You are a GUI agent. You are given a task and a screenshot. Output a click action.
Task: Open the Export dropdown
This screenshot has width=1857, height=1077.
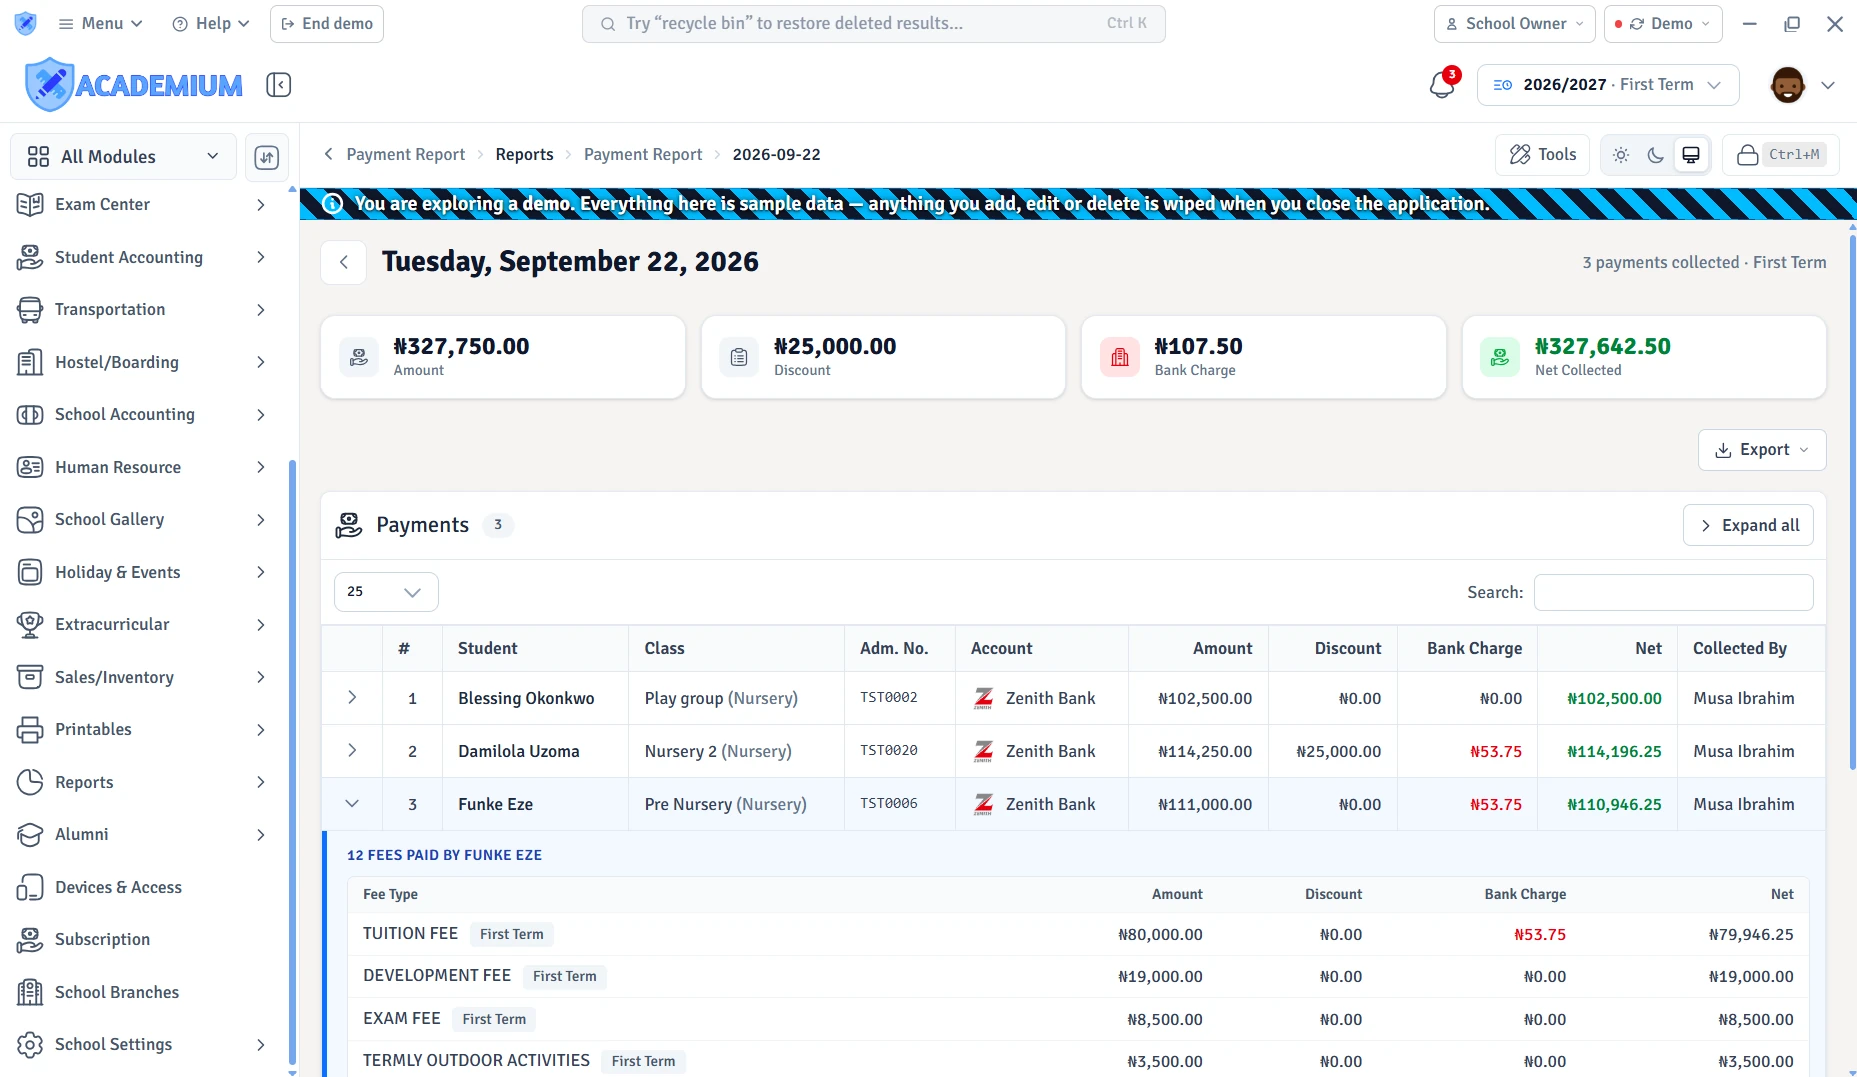click(x=1762, y=450)
